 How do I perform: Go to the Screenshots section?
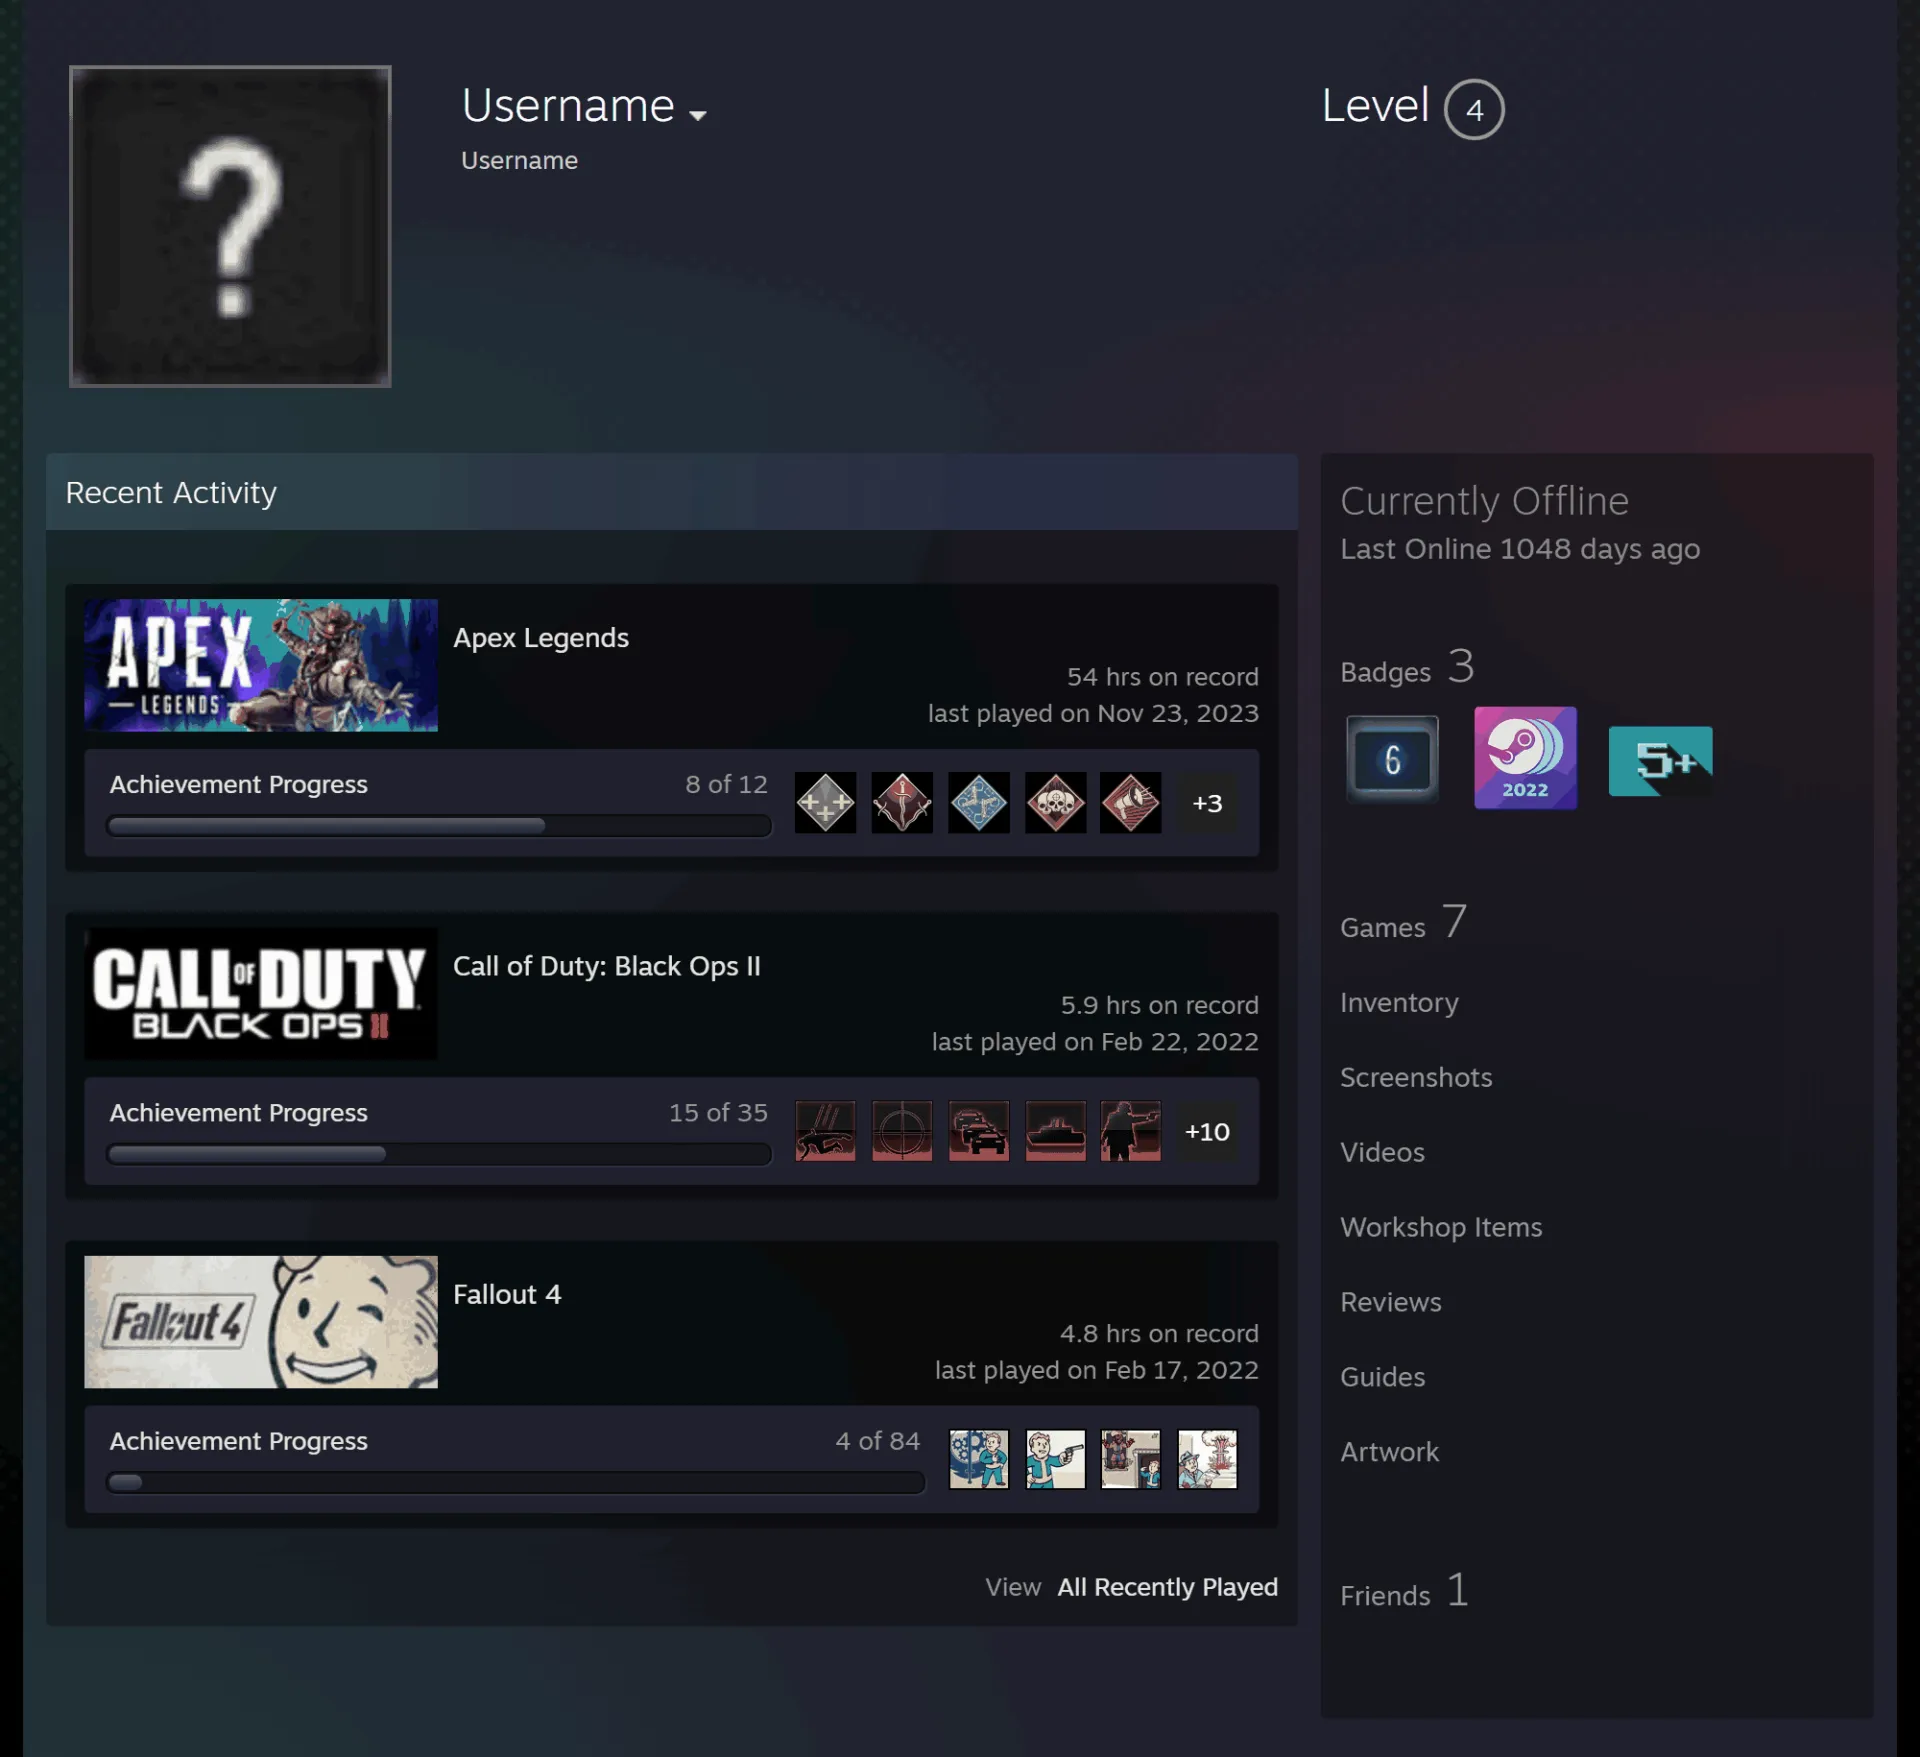coord(1416,1077)
